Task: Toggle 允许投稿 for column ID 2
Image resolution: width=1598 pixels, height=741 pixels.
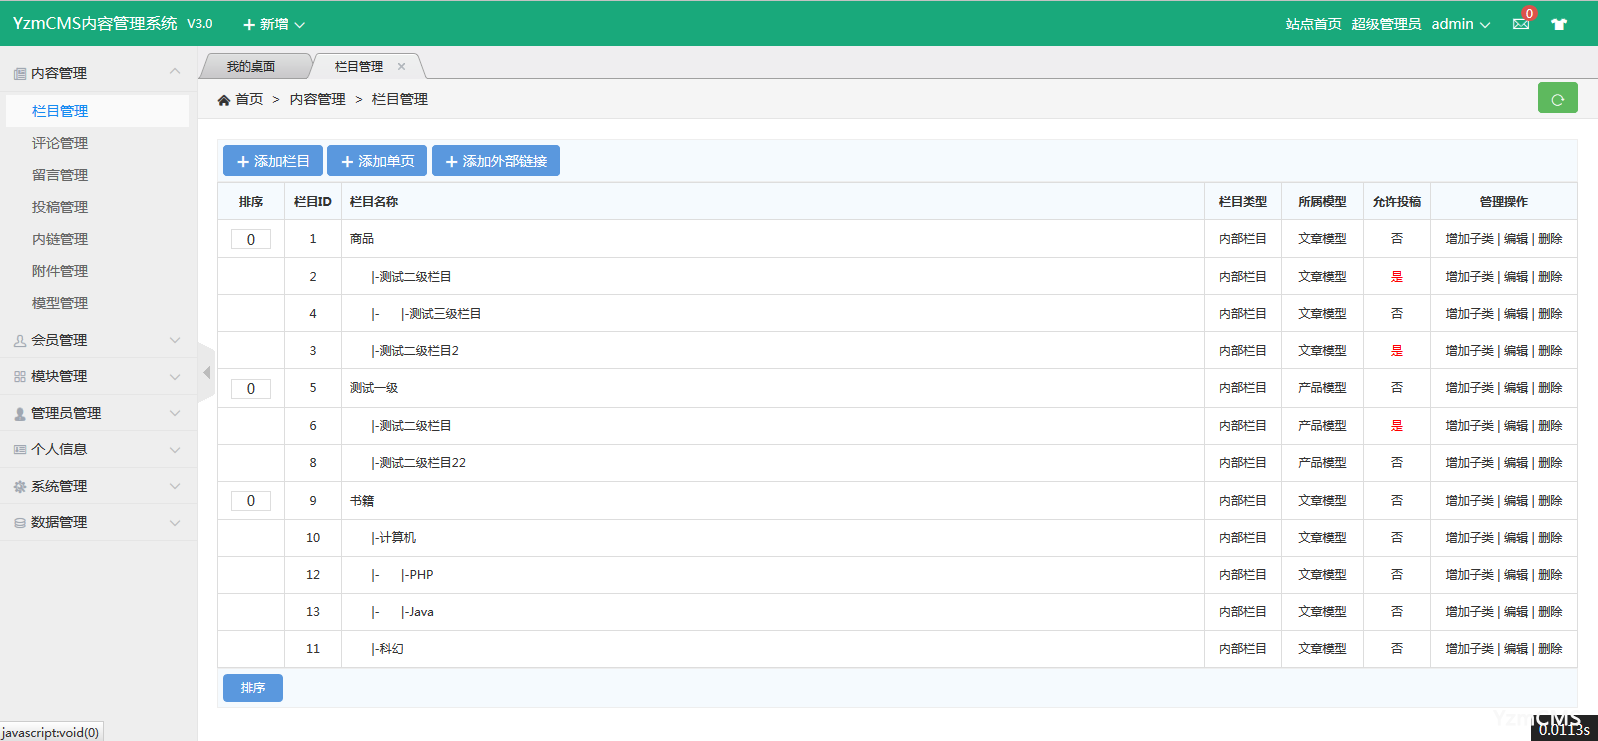Action: (x=1396, y=277)
